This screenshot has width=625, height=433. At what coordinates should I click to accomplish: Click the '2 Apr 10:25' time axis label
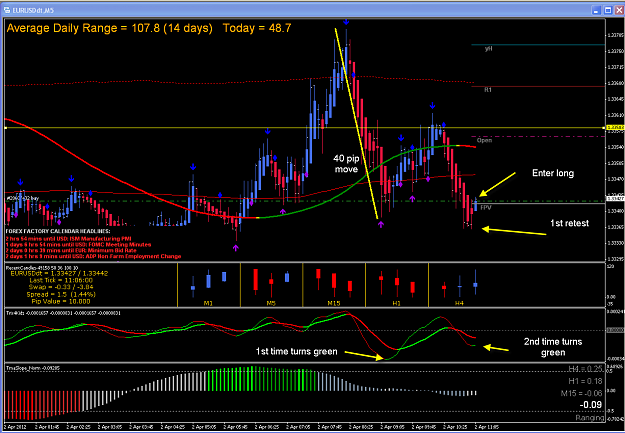pyautogui.click(x=454, y=429)
